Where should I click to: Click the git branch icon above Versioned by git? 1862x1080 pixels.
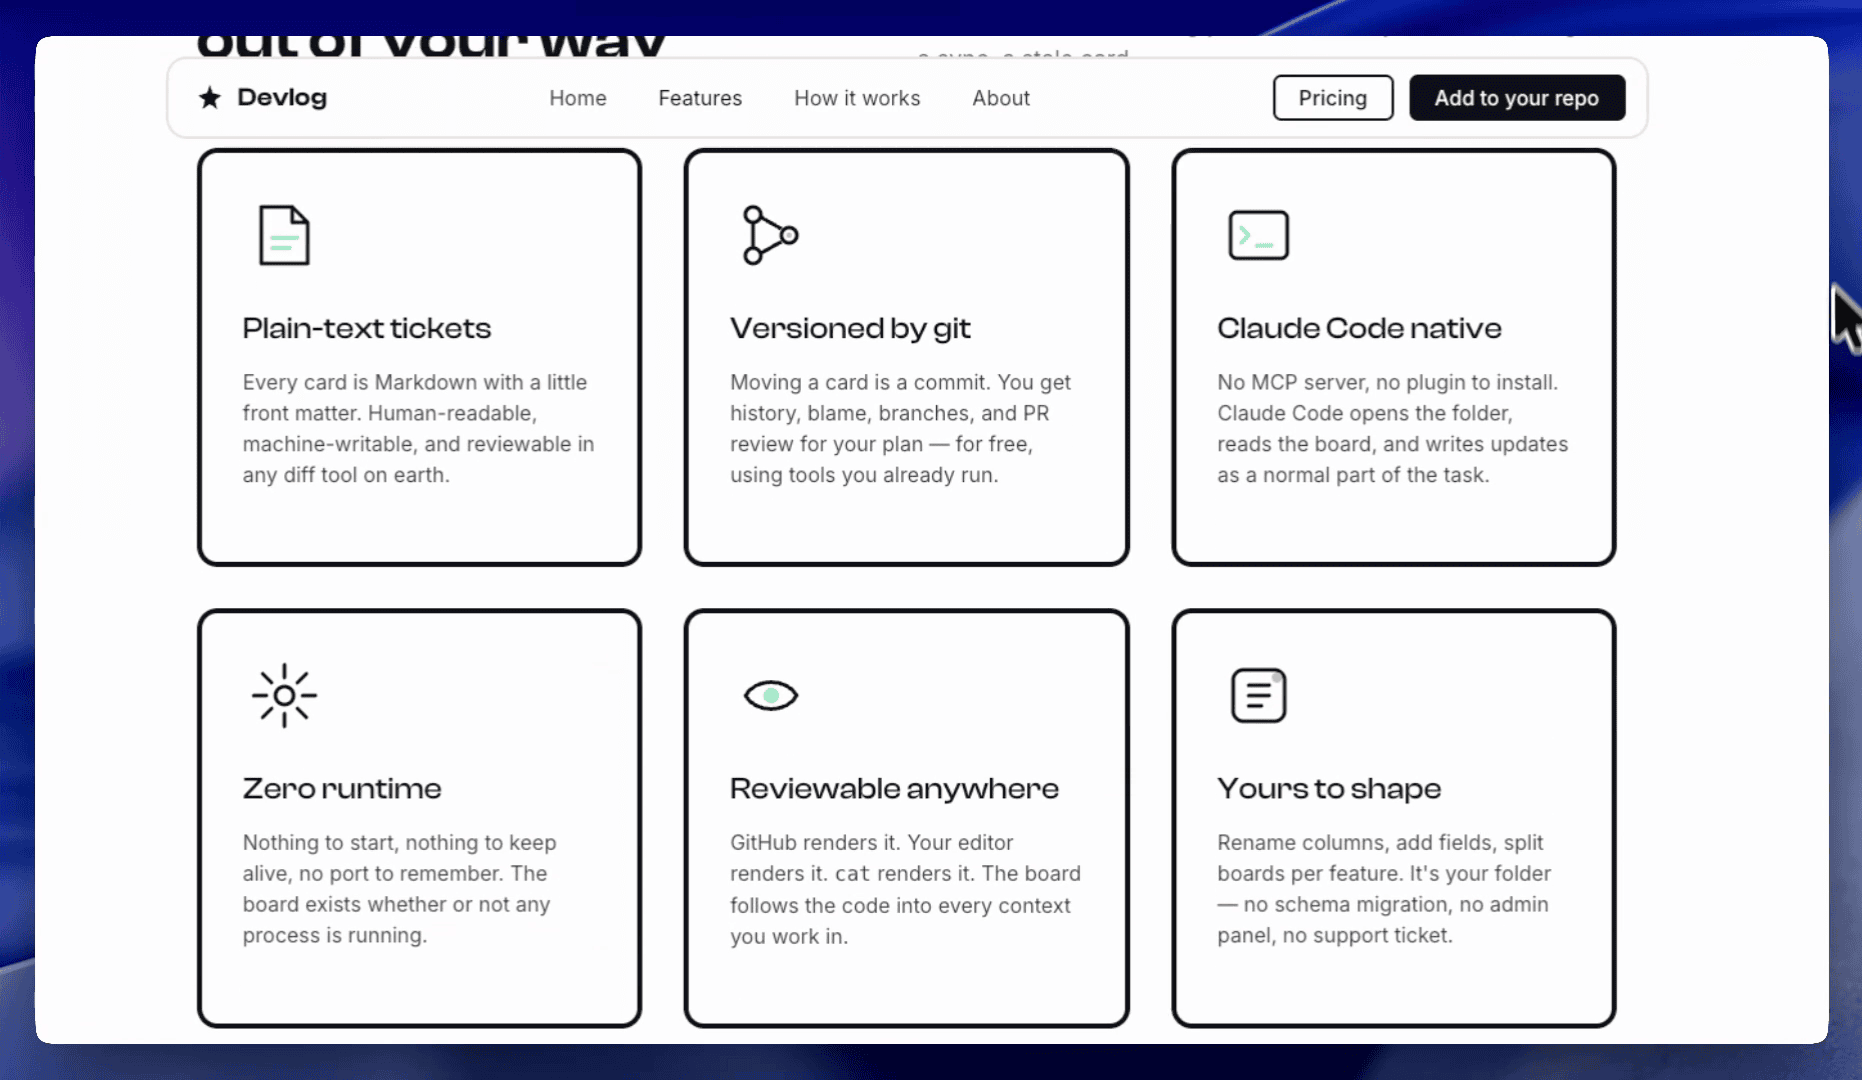coord(770,235)
